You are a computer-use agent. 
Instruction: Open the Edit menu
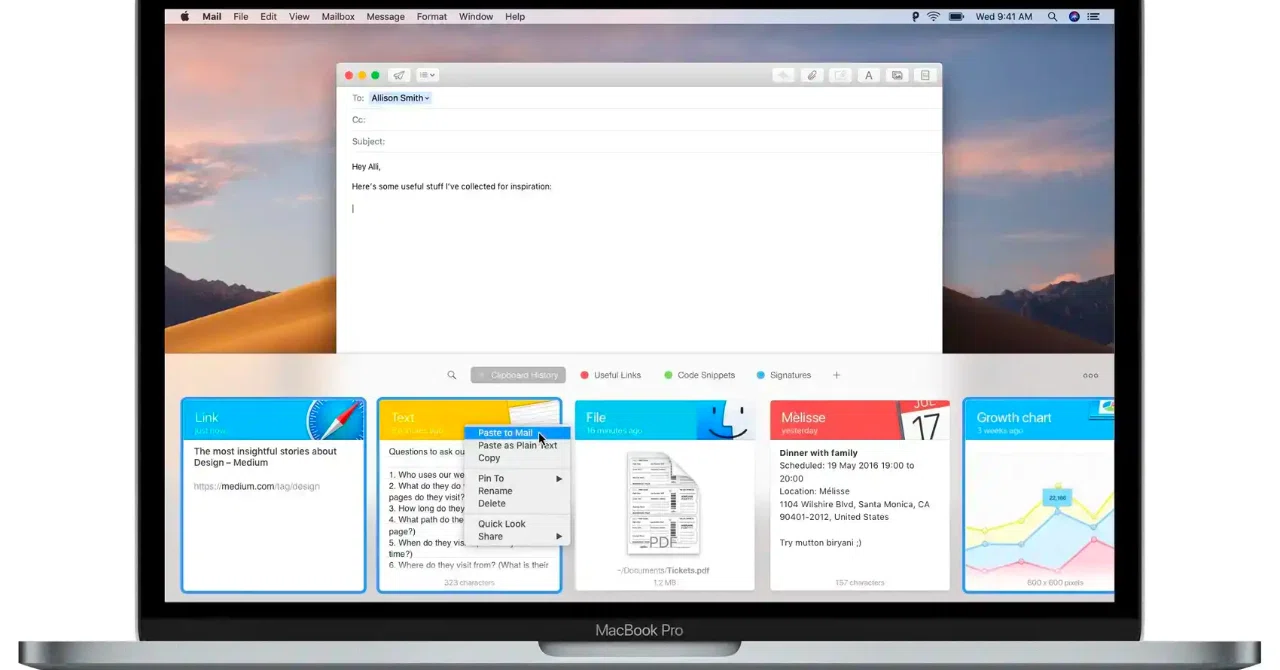(269, 17)
